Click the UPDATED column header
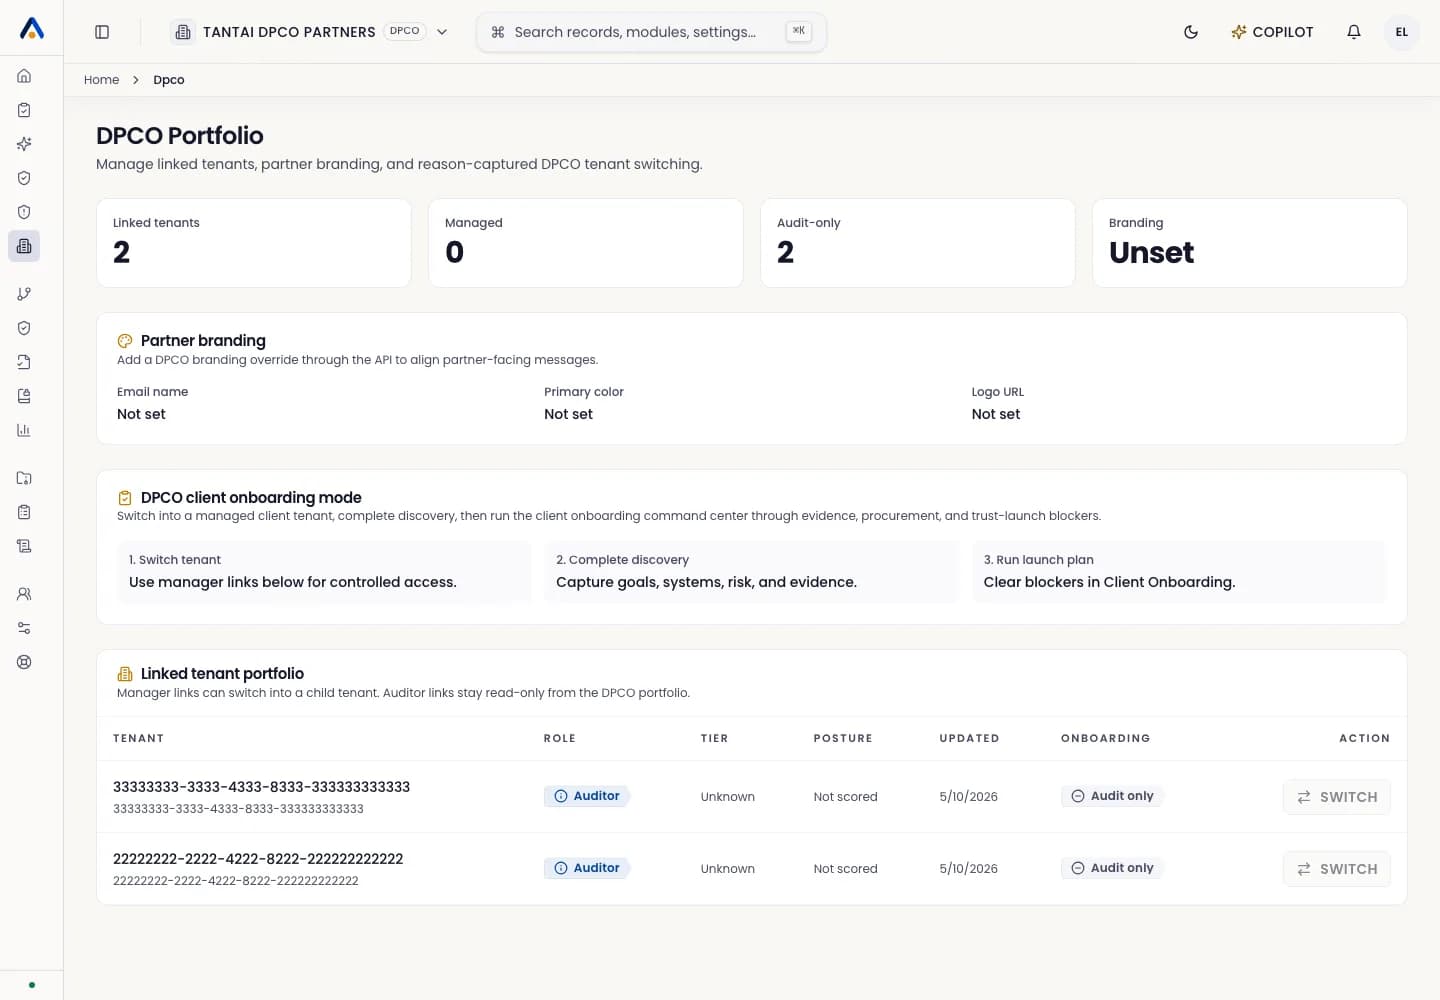Screen dimensions: 1440x1000 tap(969, 738)
